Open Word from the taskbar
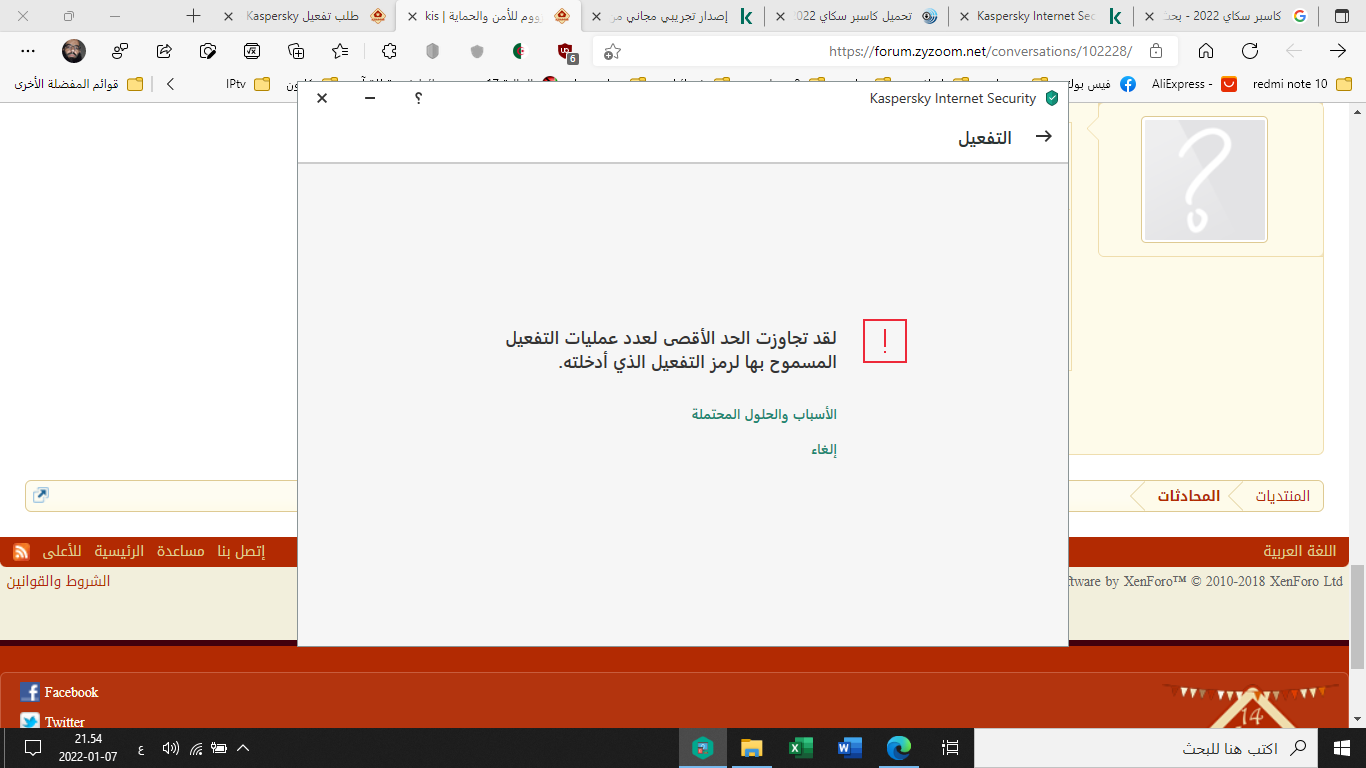The image size is (1366, 768). coord(850,748)
